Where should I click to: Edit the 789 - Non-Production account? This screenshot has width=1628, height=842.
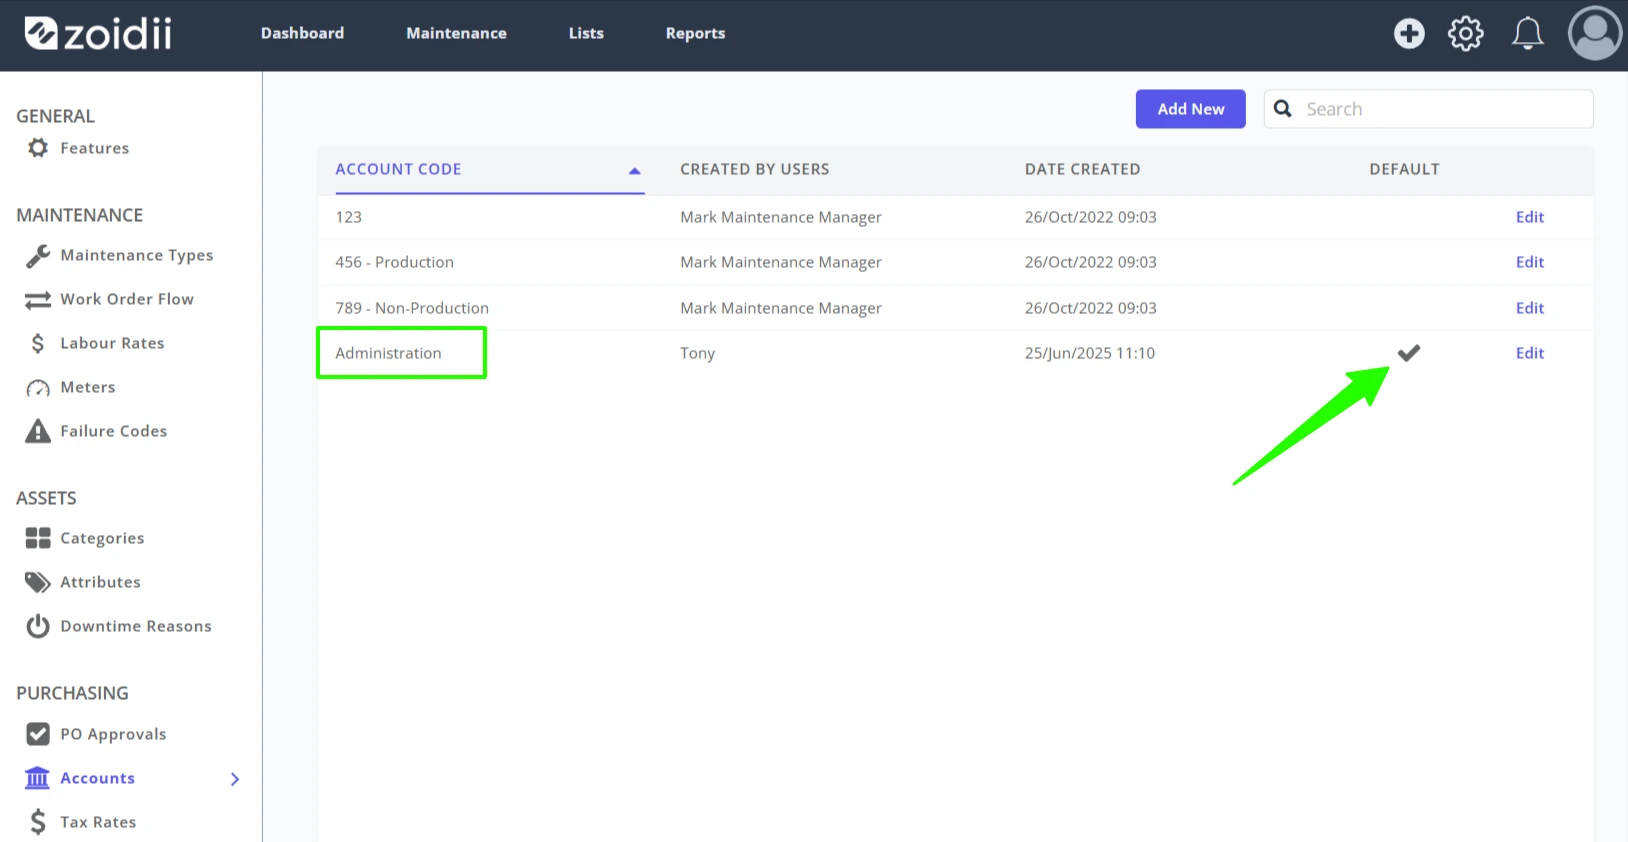coord(1530,308)
